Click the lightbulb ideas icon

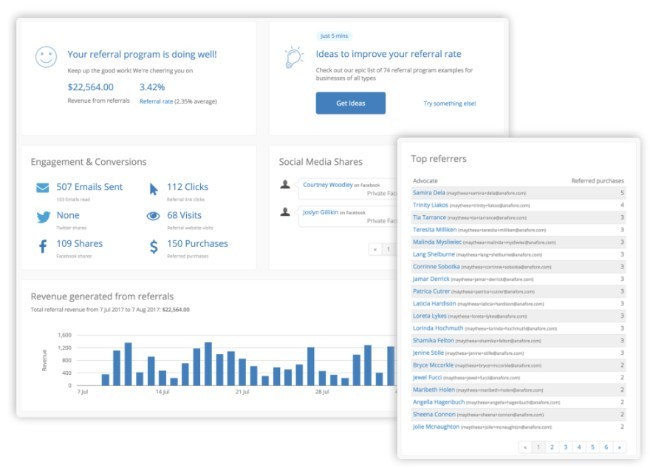pos(294,57)
